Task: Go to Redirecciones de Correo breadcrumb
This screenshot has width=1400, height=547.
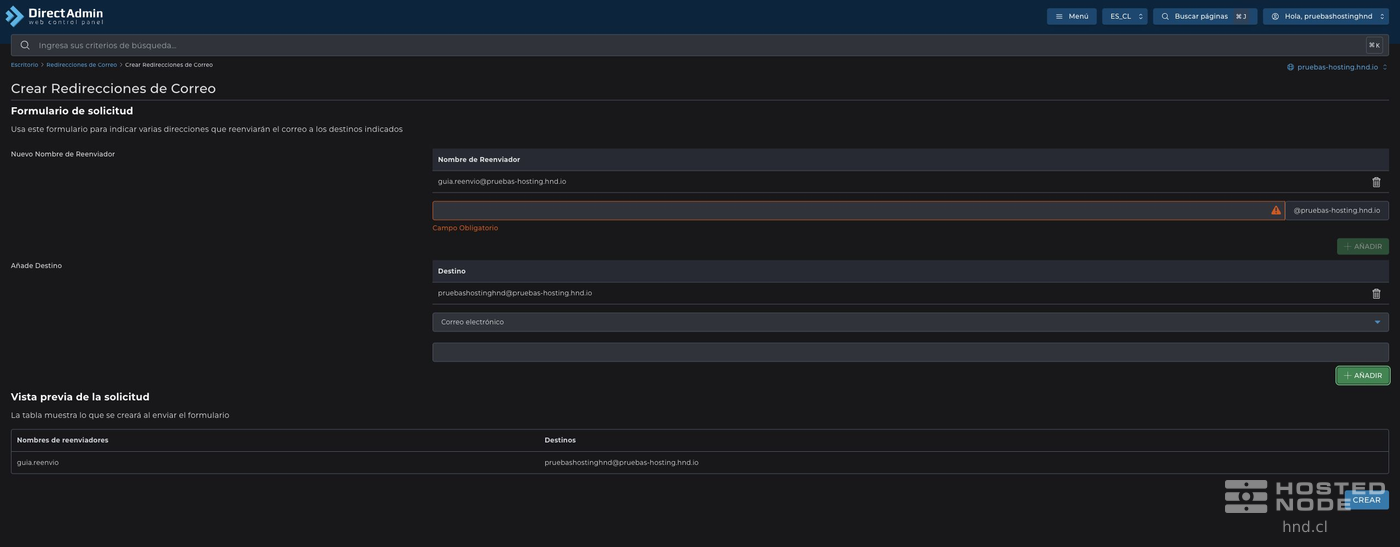Action: [x=81, y=65]
